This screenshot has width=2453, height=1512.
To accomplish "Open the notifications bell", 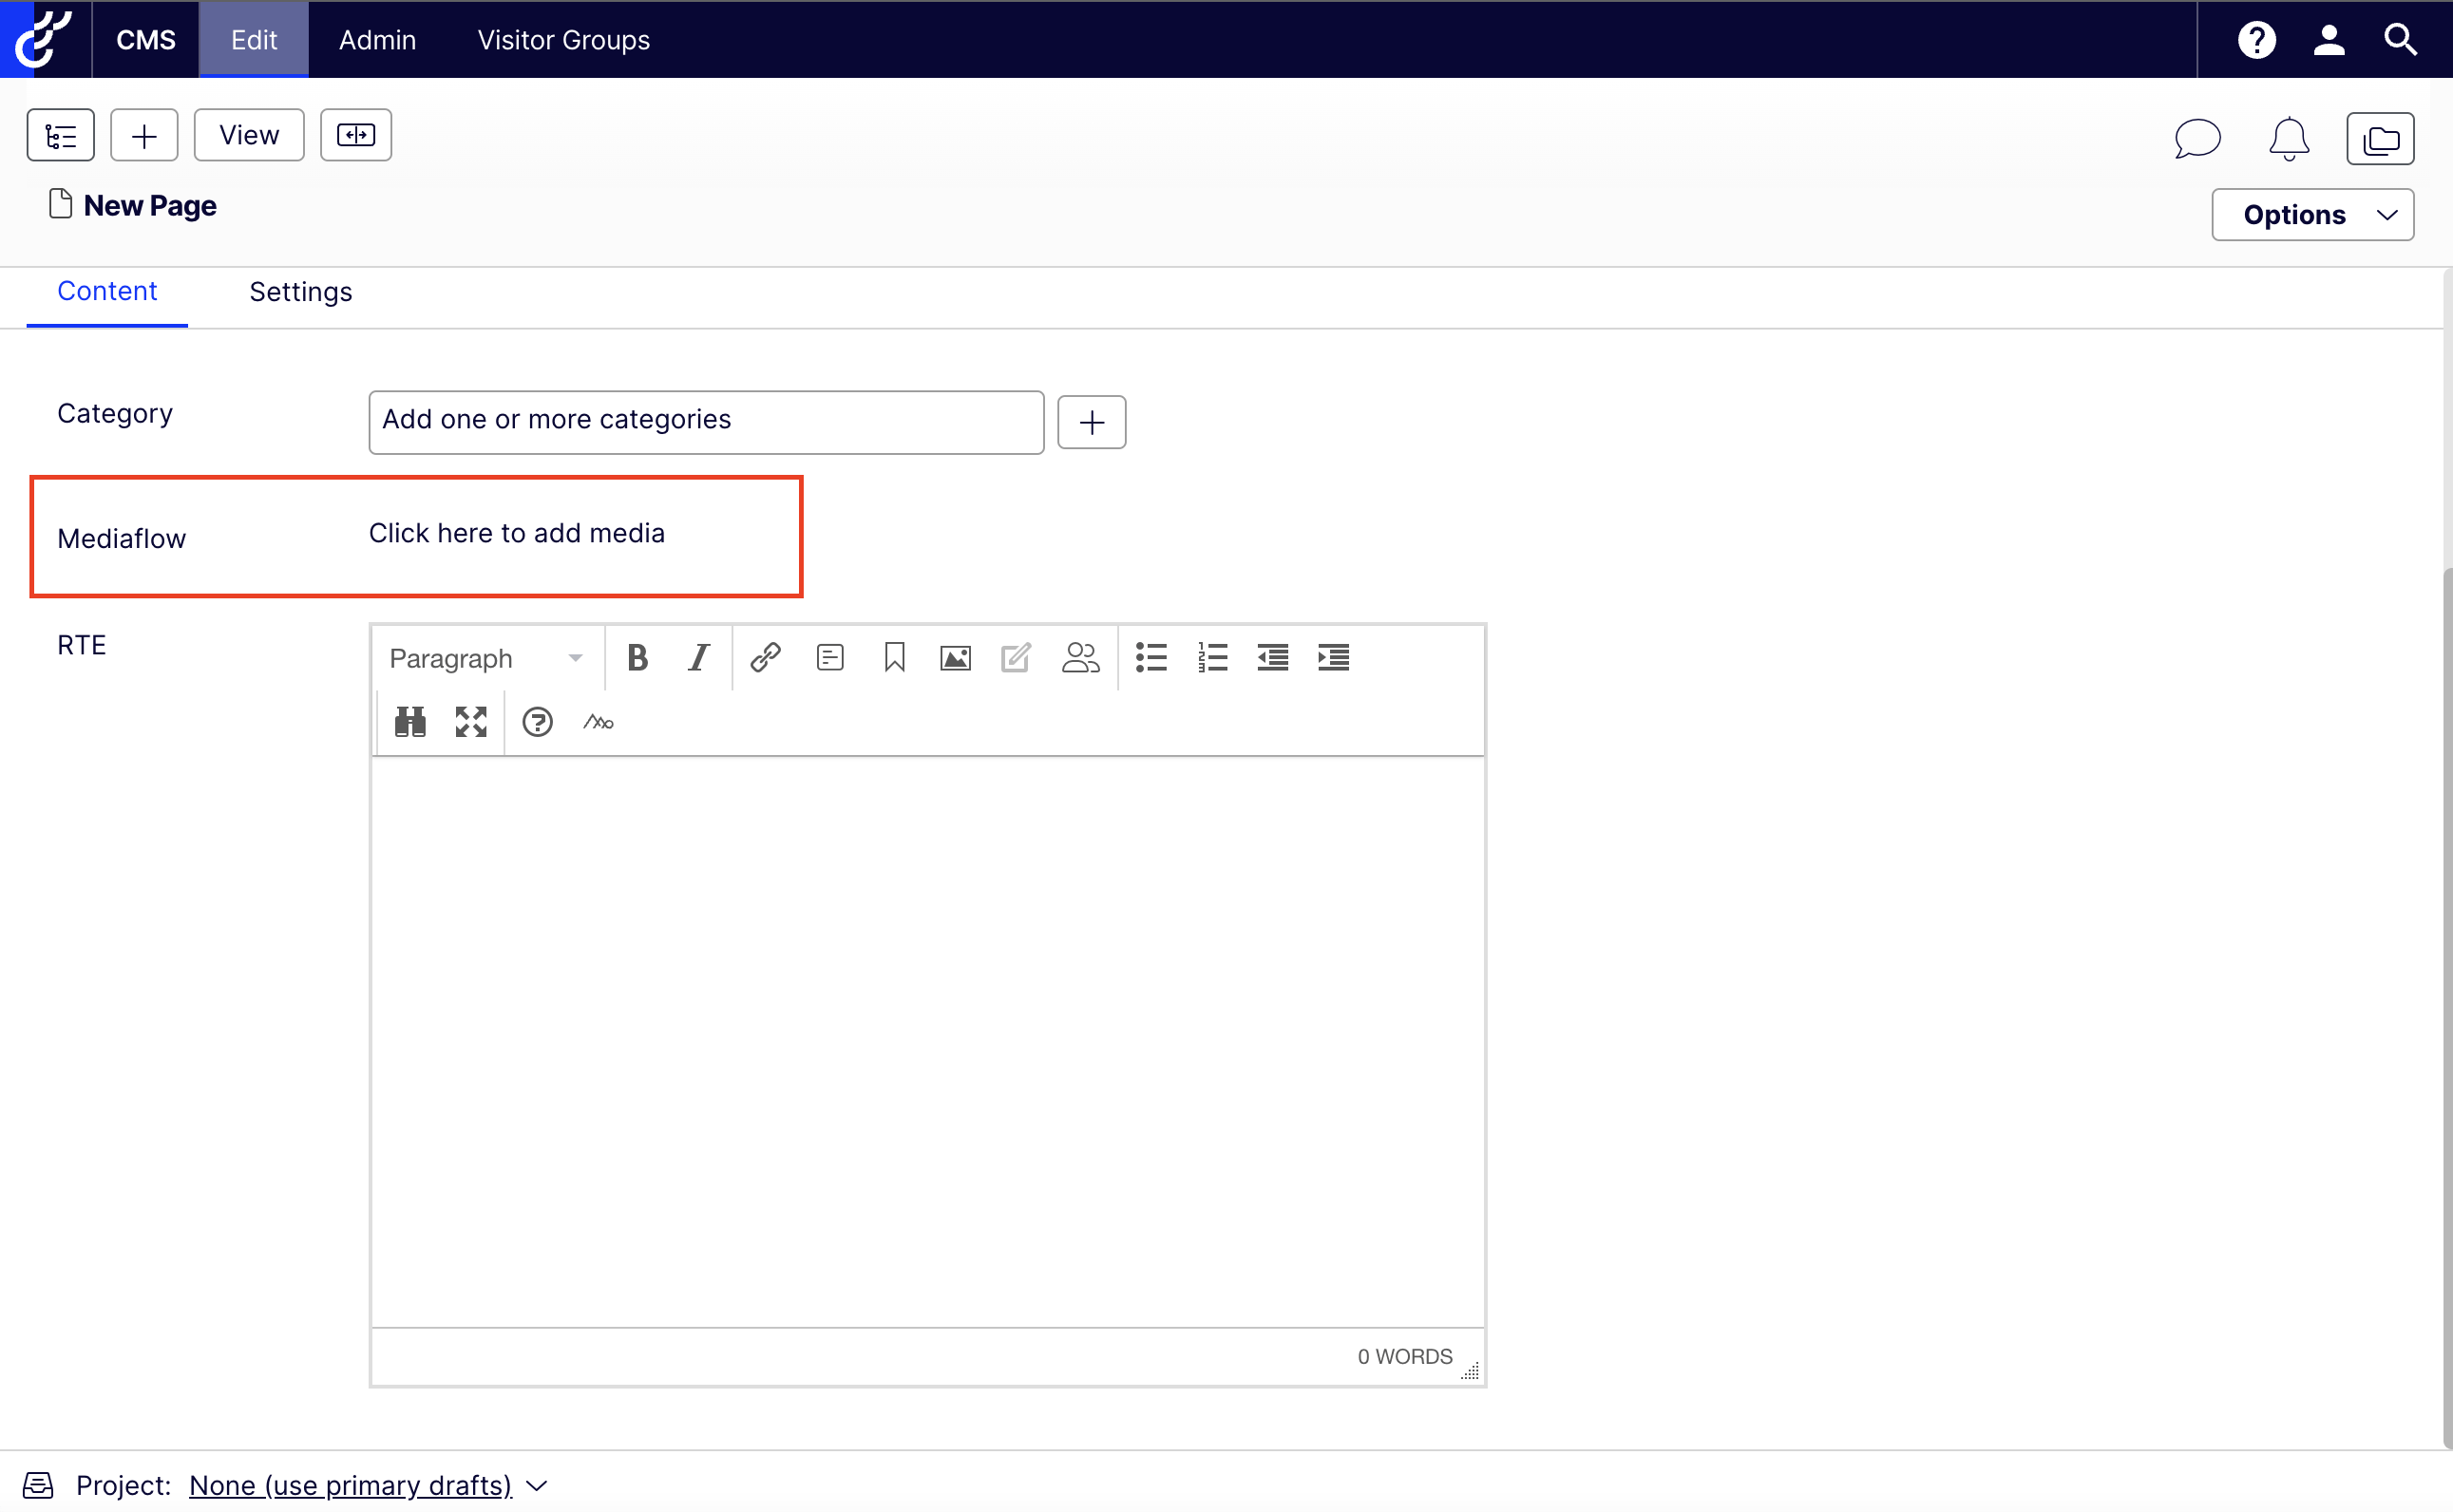I will click(x=2289, y=139).
